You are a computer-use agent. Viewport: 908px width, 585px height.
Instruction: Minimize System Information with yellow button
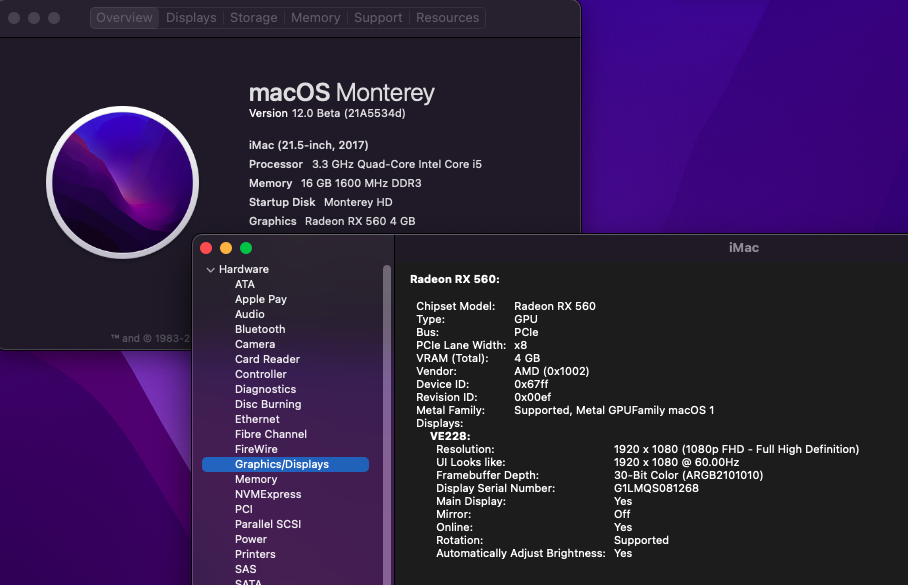pos(226,248)
